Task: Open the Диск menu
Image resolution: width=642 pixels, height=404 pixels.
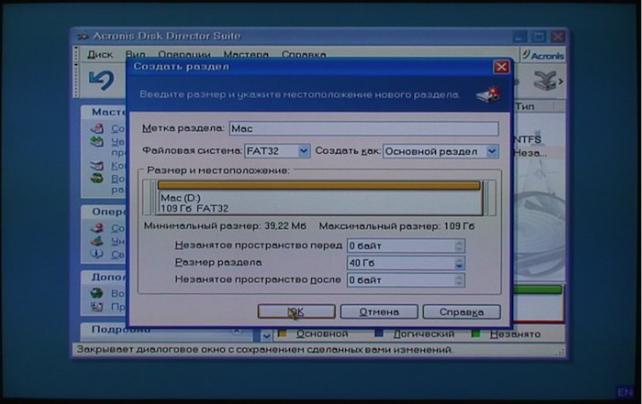Action: [x=99, y=54]
